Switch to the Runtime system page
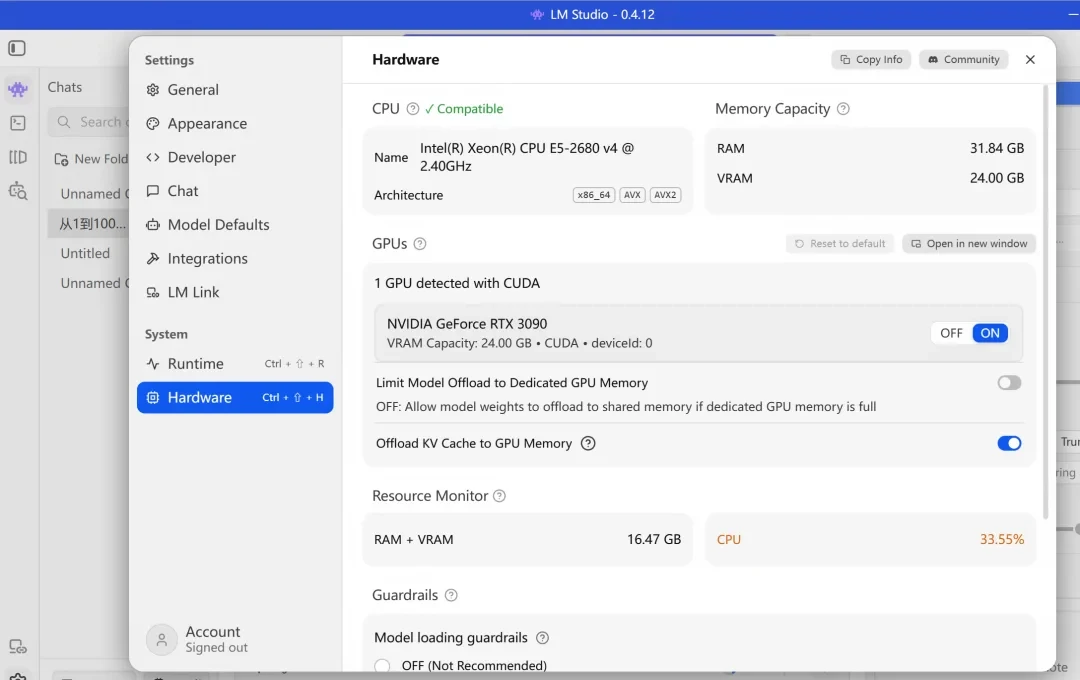Image resolution: width=1080 pixels, height=680 pixels. point(235,364)
